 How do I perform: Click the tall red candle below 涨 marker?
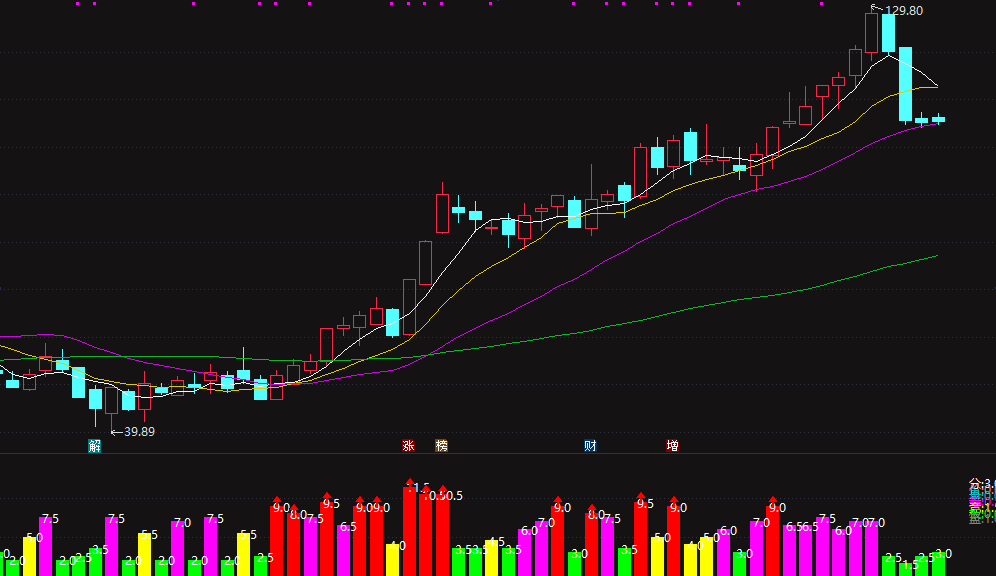pyautogui.click(x=410, y=307)
